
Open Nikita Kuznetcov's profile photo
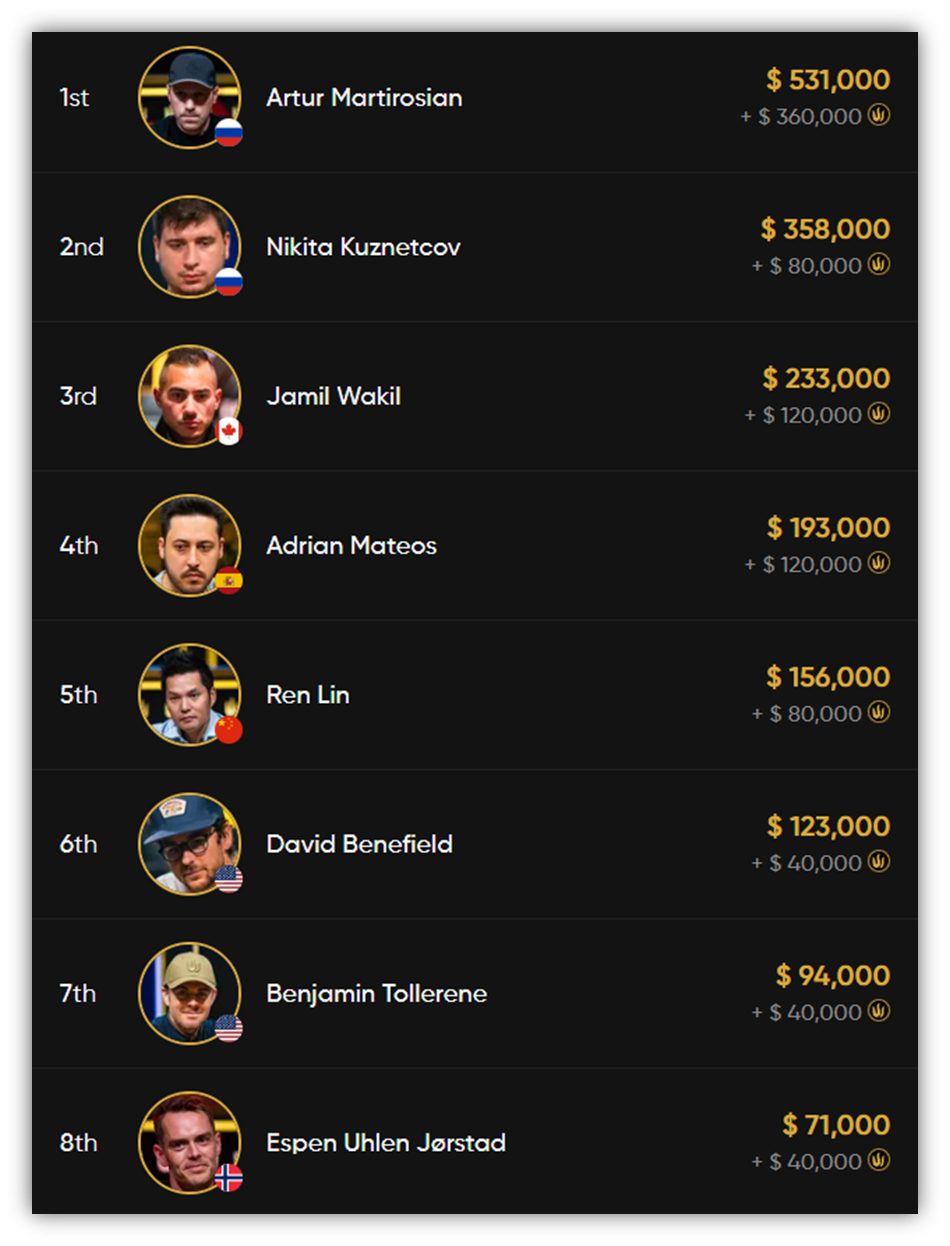190,246
